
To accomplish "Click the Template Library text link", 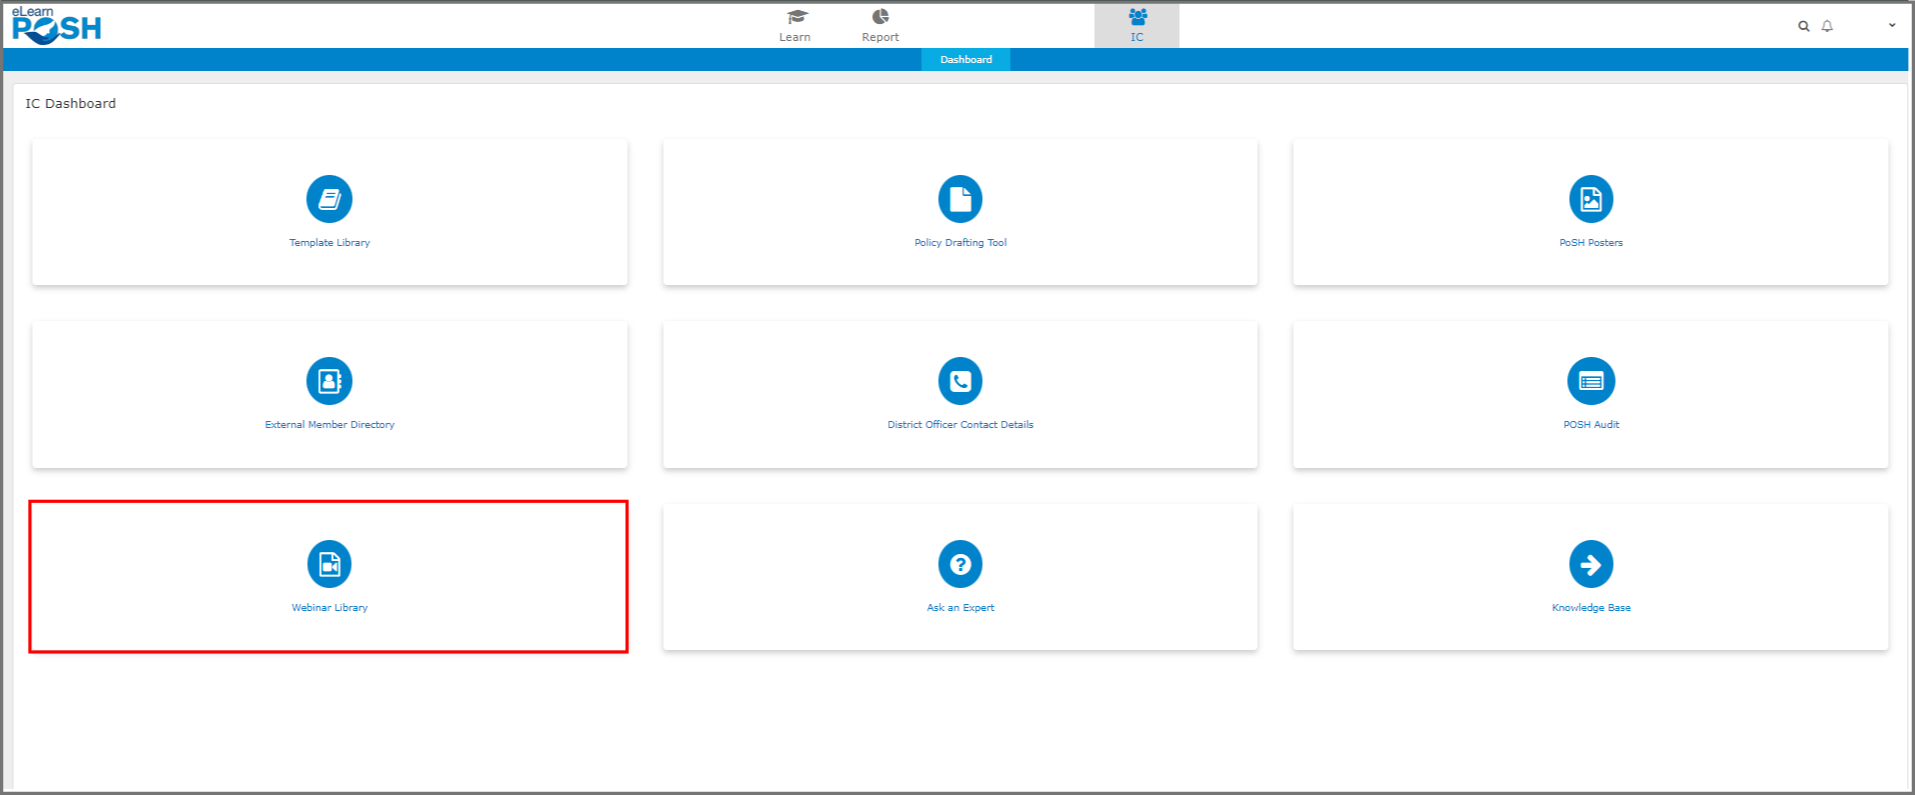I will [329, 243].
